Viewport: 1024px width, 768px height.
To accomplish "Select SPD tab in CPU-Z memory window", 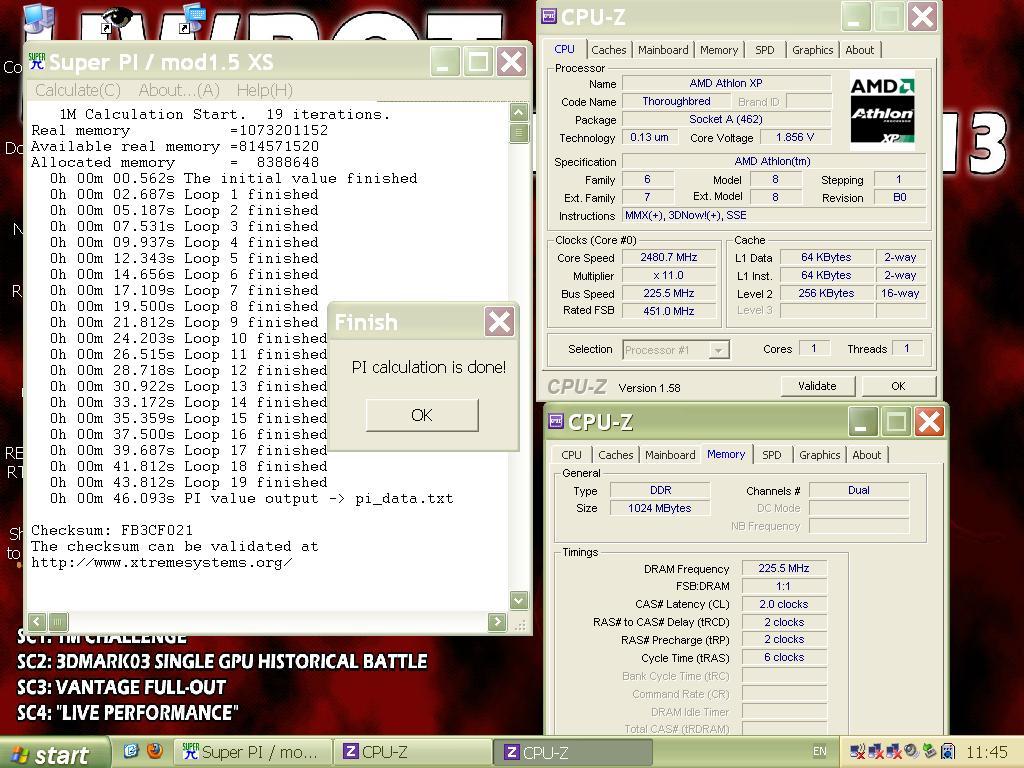I will pyautogui.click(x=771, y=455).
